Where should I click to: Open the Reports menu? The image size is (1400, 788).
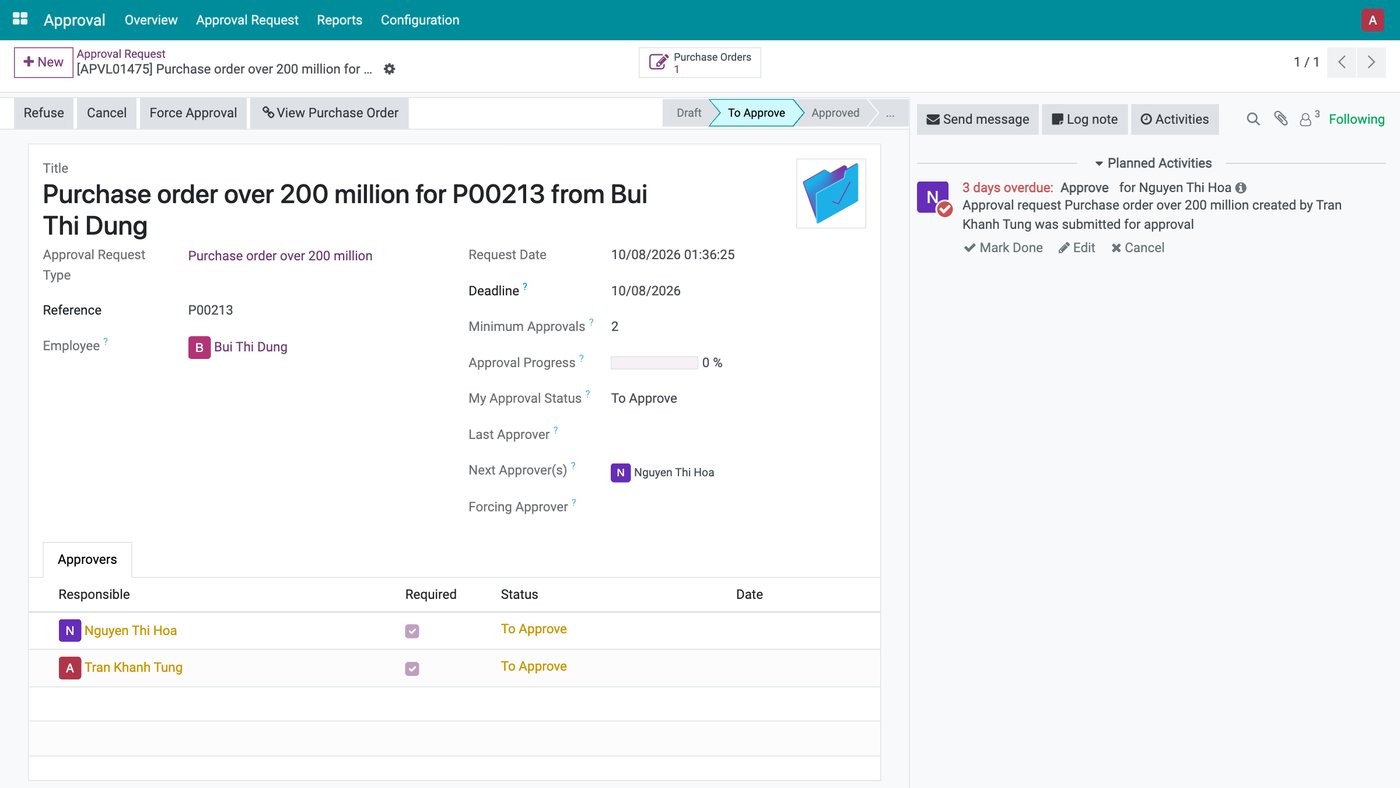pyautogui.click(x=339, y=20)
